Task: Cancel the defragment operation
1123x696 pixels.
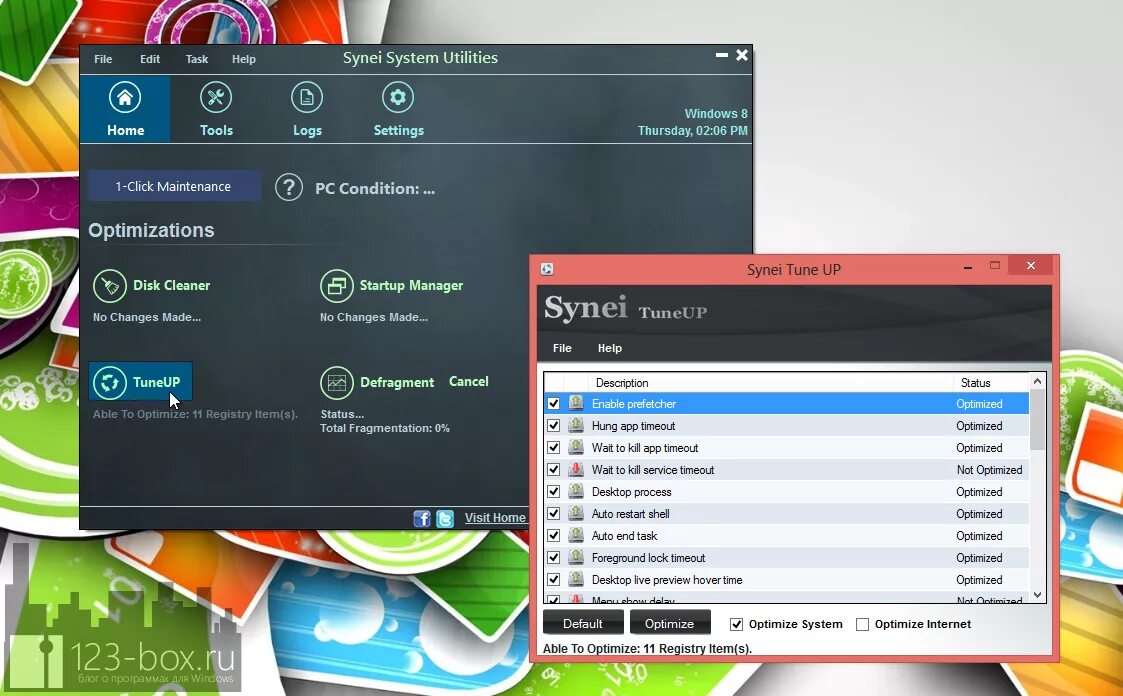Action: (x=468, y=382)
